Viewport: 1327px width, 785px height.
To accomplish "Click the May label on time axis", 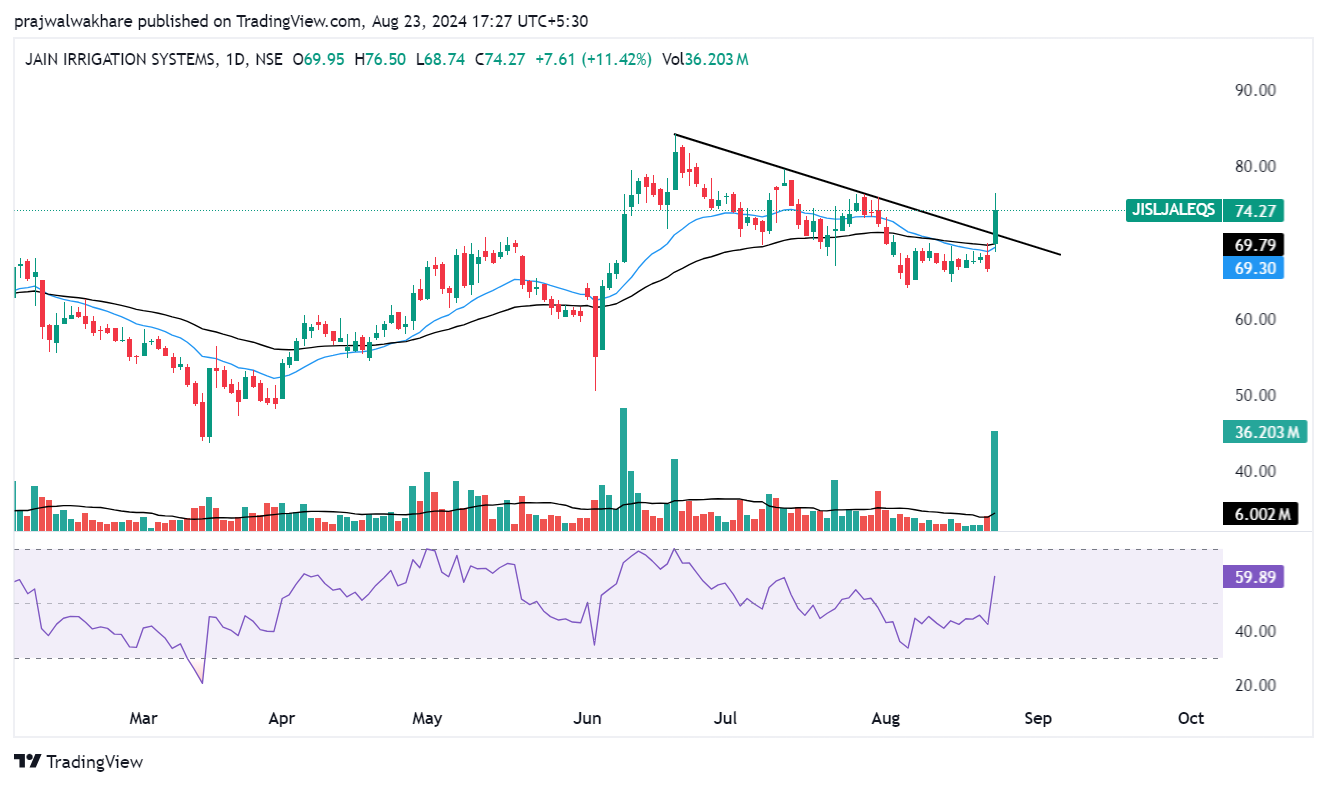I will [427, 718].
